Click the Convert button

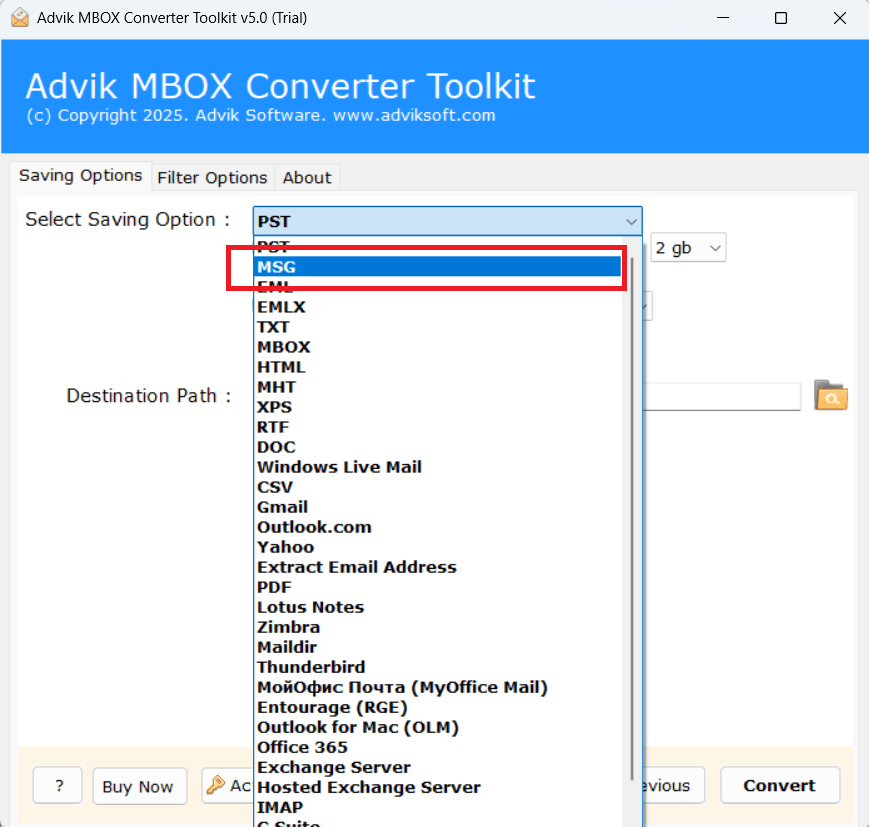(x=780, y=785)
